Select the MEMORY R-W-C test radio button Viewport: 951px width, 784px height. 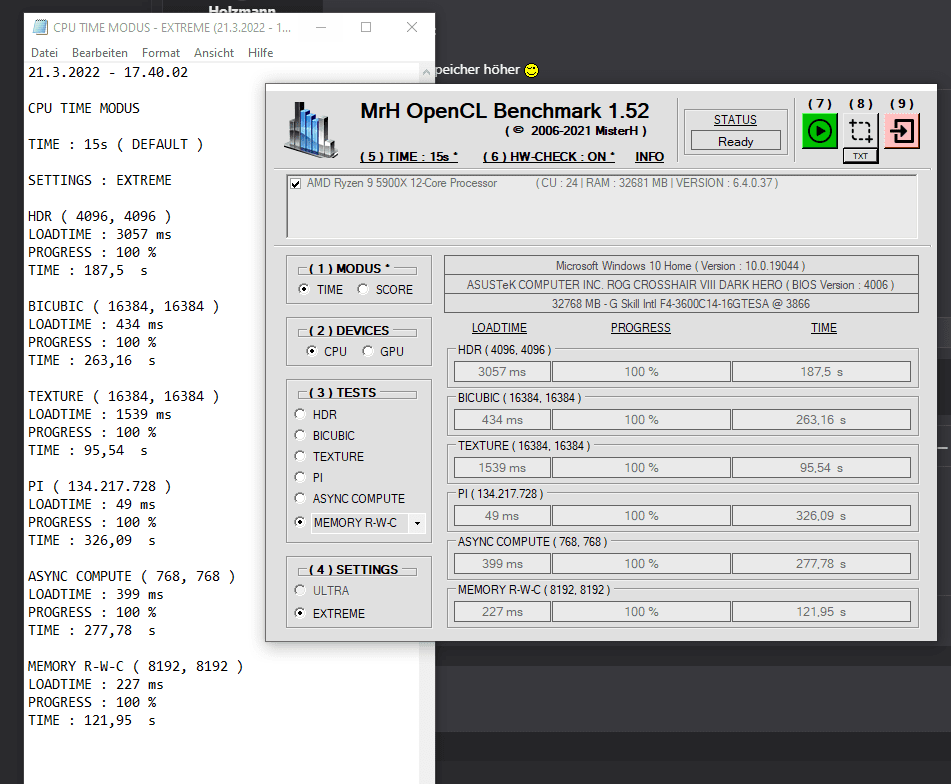pos(300,522)
